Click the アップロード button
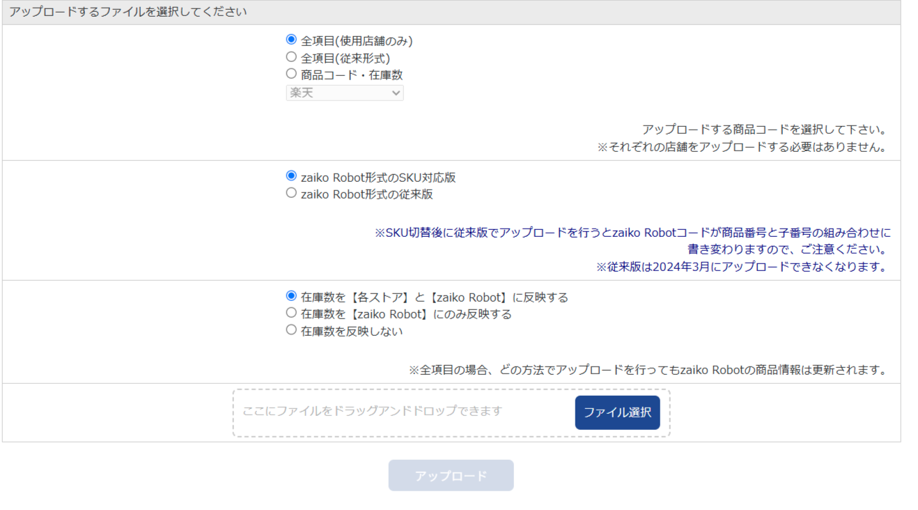Image resolution: width=918 pixels, height=510 pixels. click(451, 476)
